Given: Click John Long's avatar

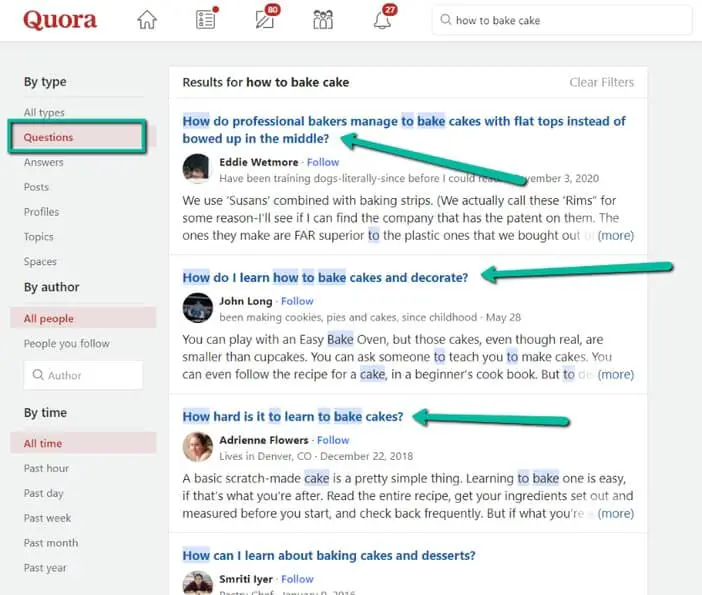Looking at the screenshot, I should click(x=197, y=308).
